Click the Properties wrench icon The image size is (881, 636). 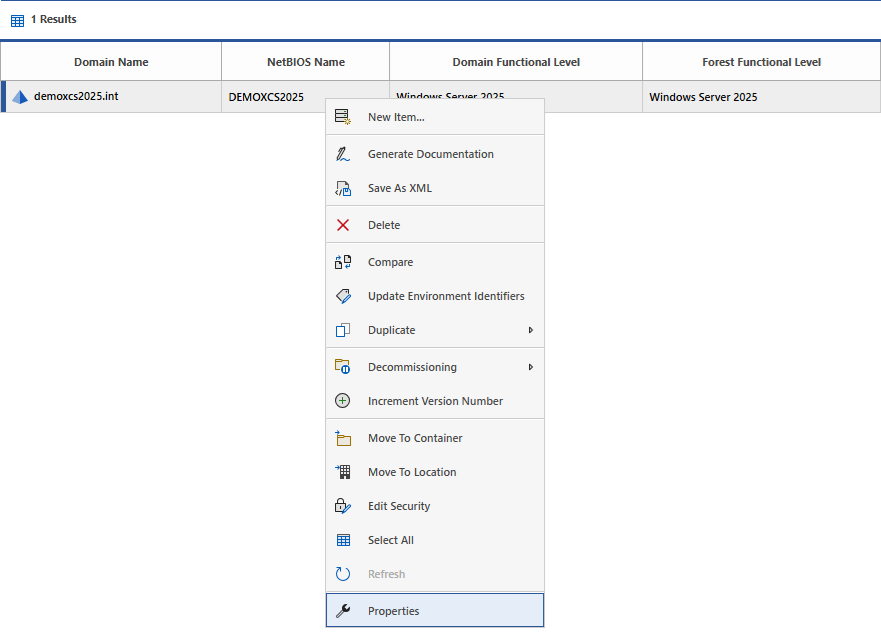(x=343, y=611)
